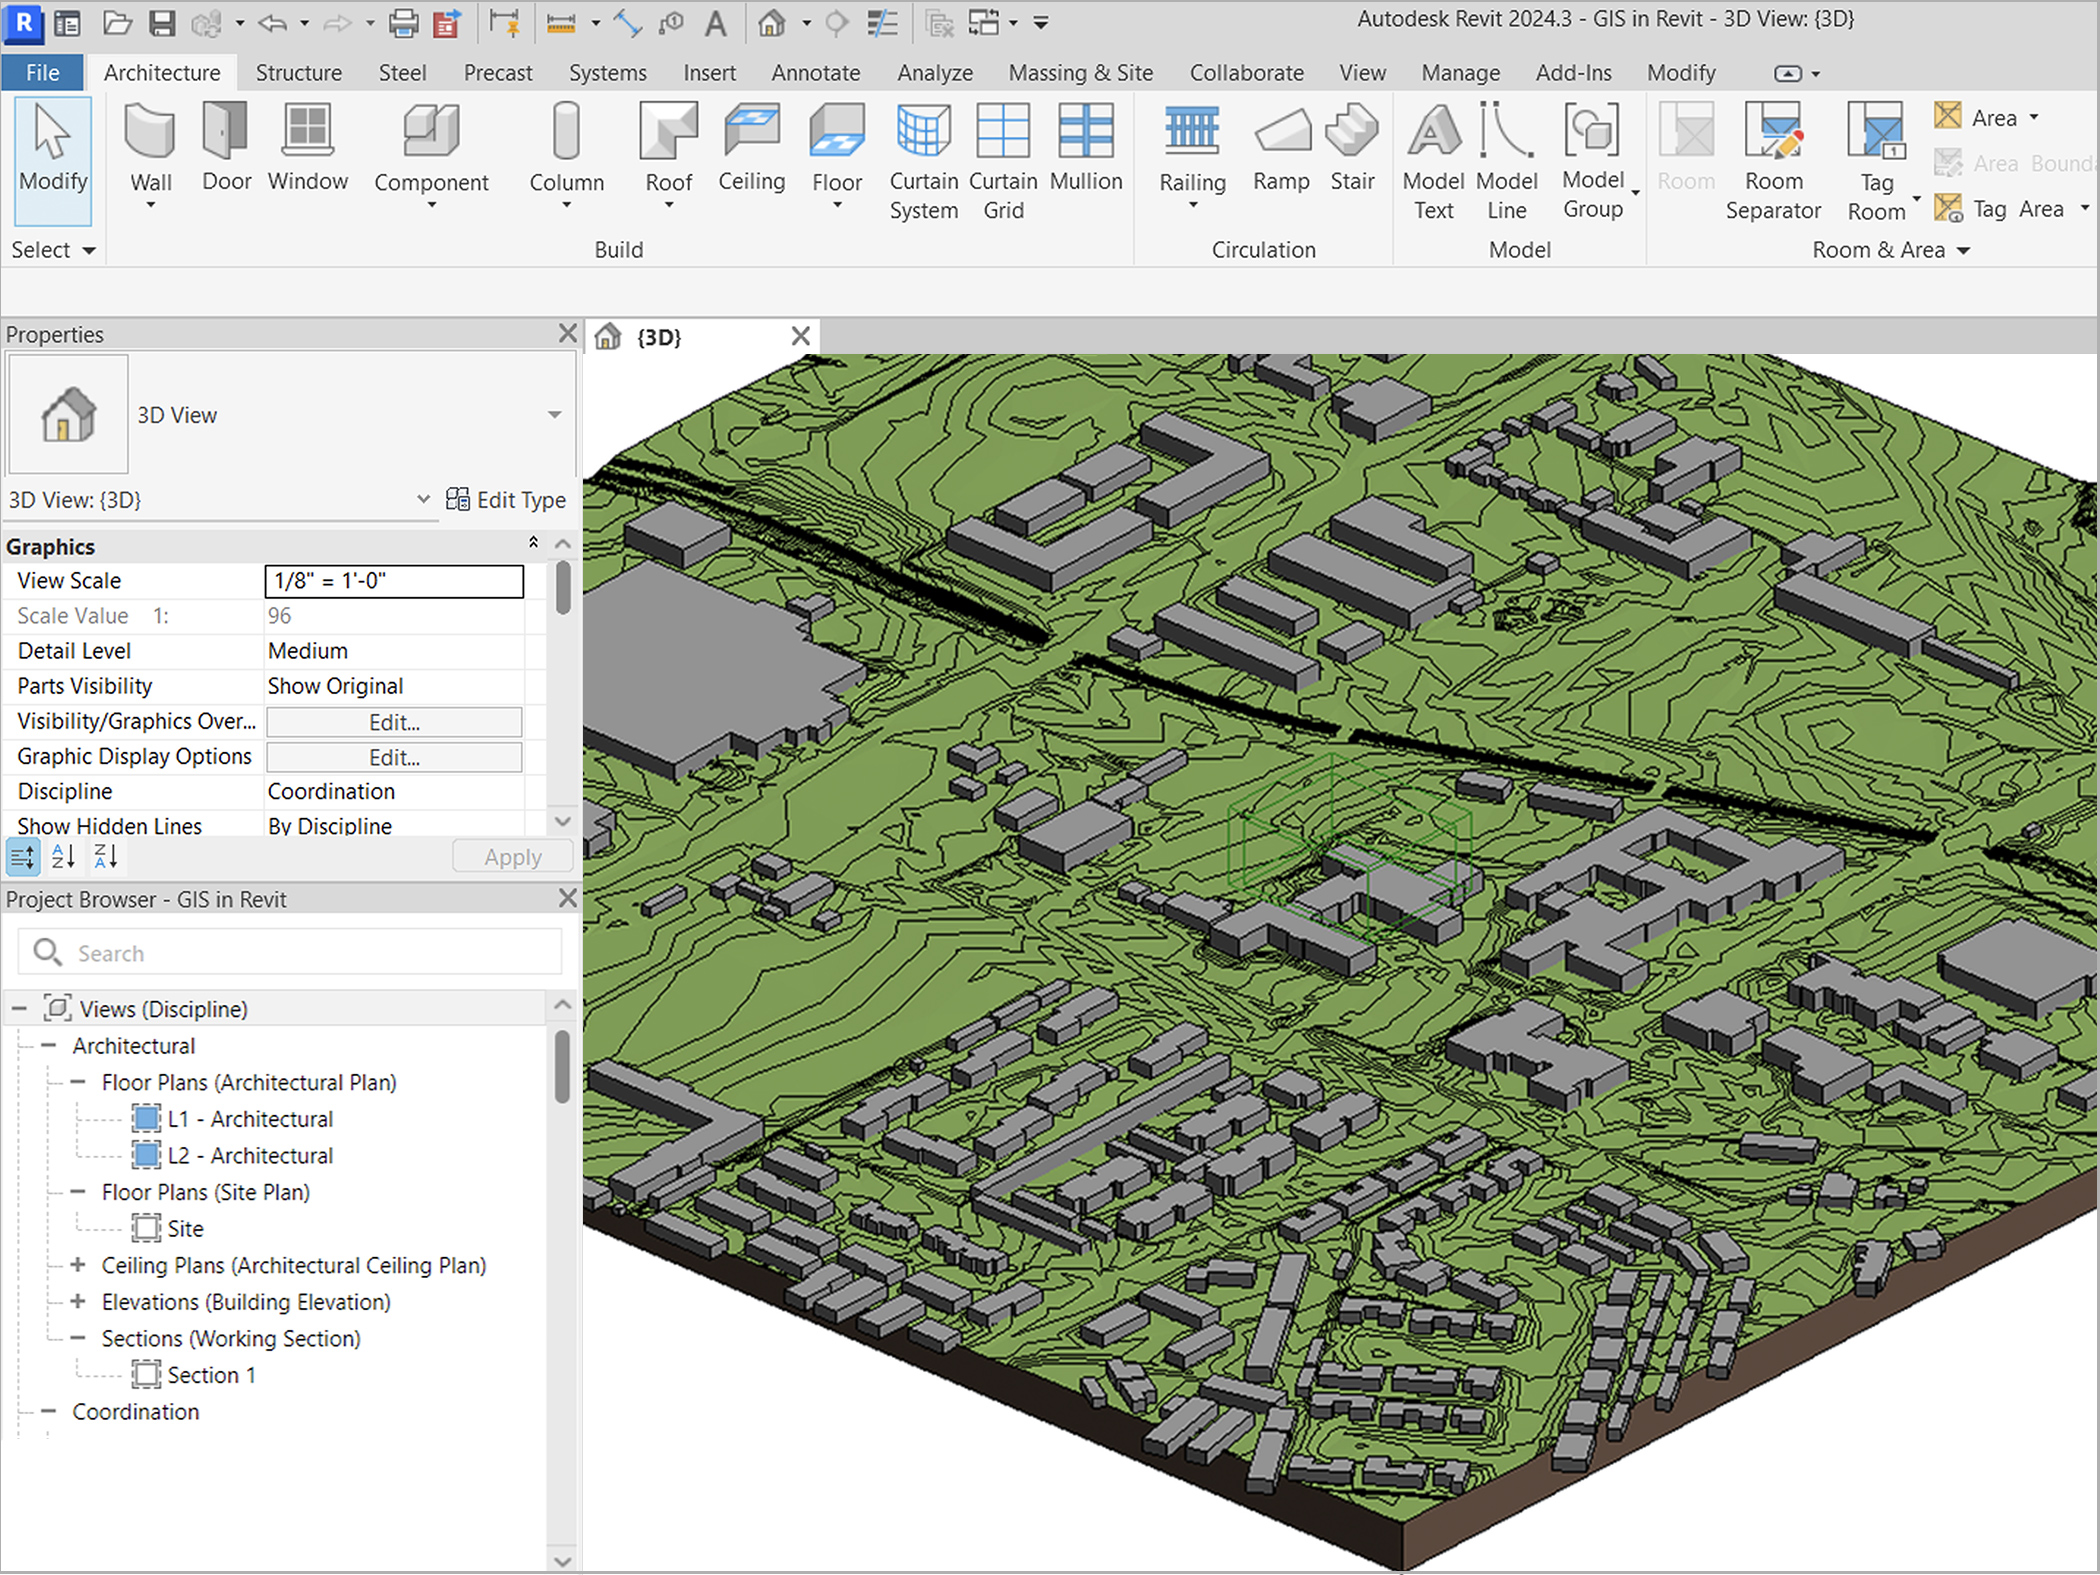Open the 3D View type selector dropdown
Screen dimensions: 2100x1575
[x=554, y=415]
